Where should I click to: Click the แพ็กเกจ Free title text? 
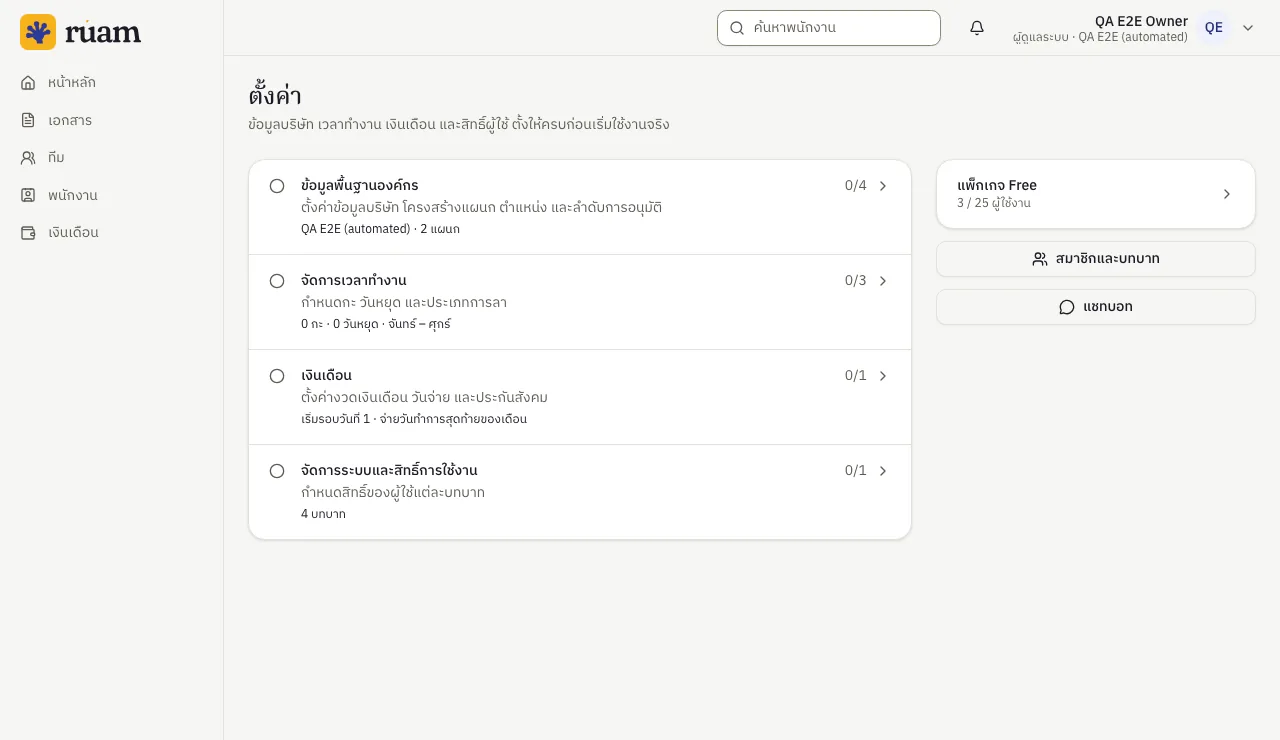pyautogui.click(x=997, y=185)
